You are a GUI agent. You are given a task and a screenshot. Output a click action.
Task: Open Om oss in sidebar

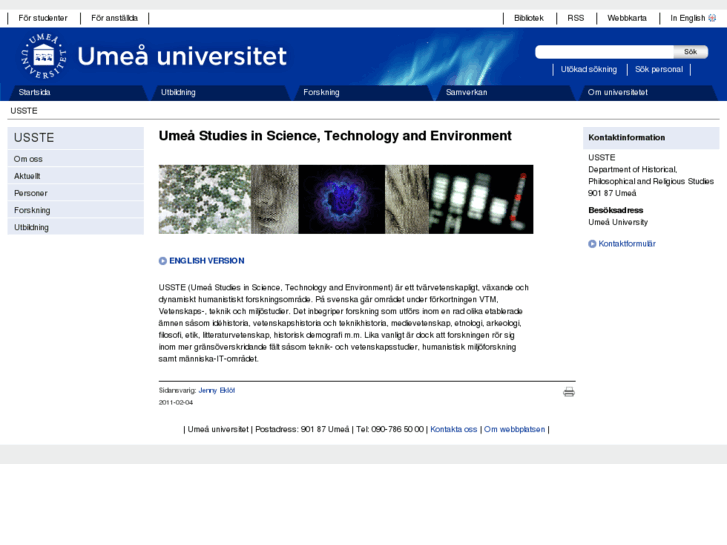tap(76, 159)
